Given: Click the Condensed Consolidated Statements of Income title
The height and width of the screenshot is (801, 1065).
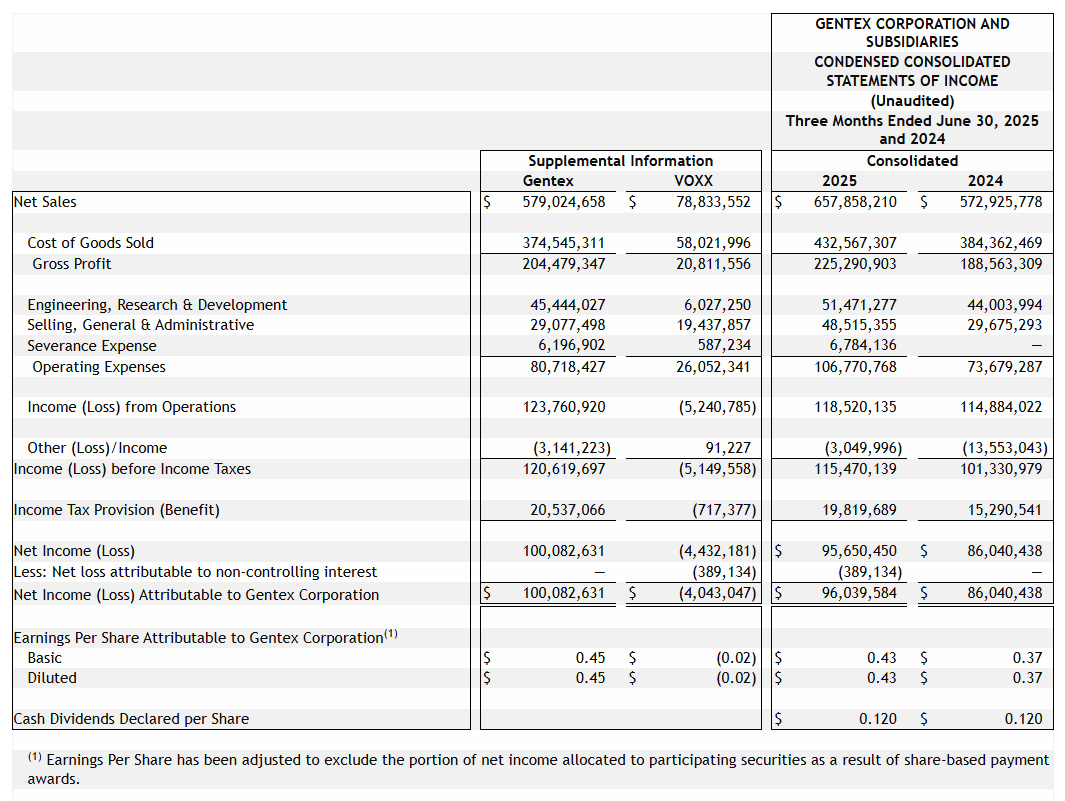Looking at the screenshot, I should pyautogui.click(x=912, y=71).
